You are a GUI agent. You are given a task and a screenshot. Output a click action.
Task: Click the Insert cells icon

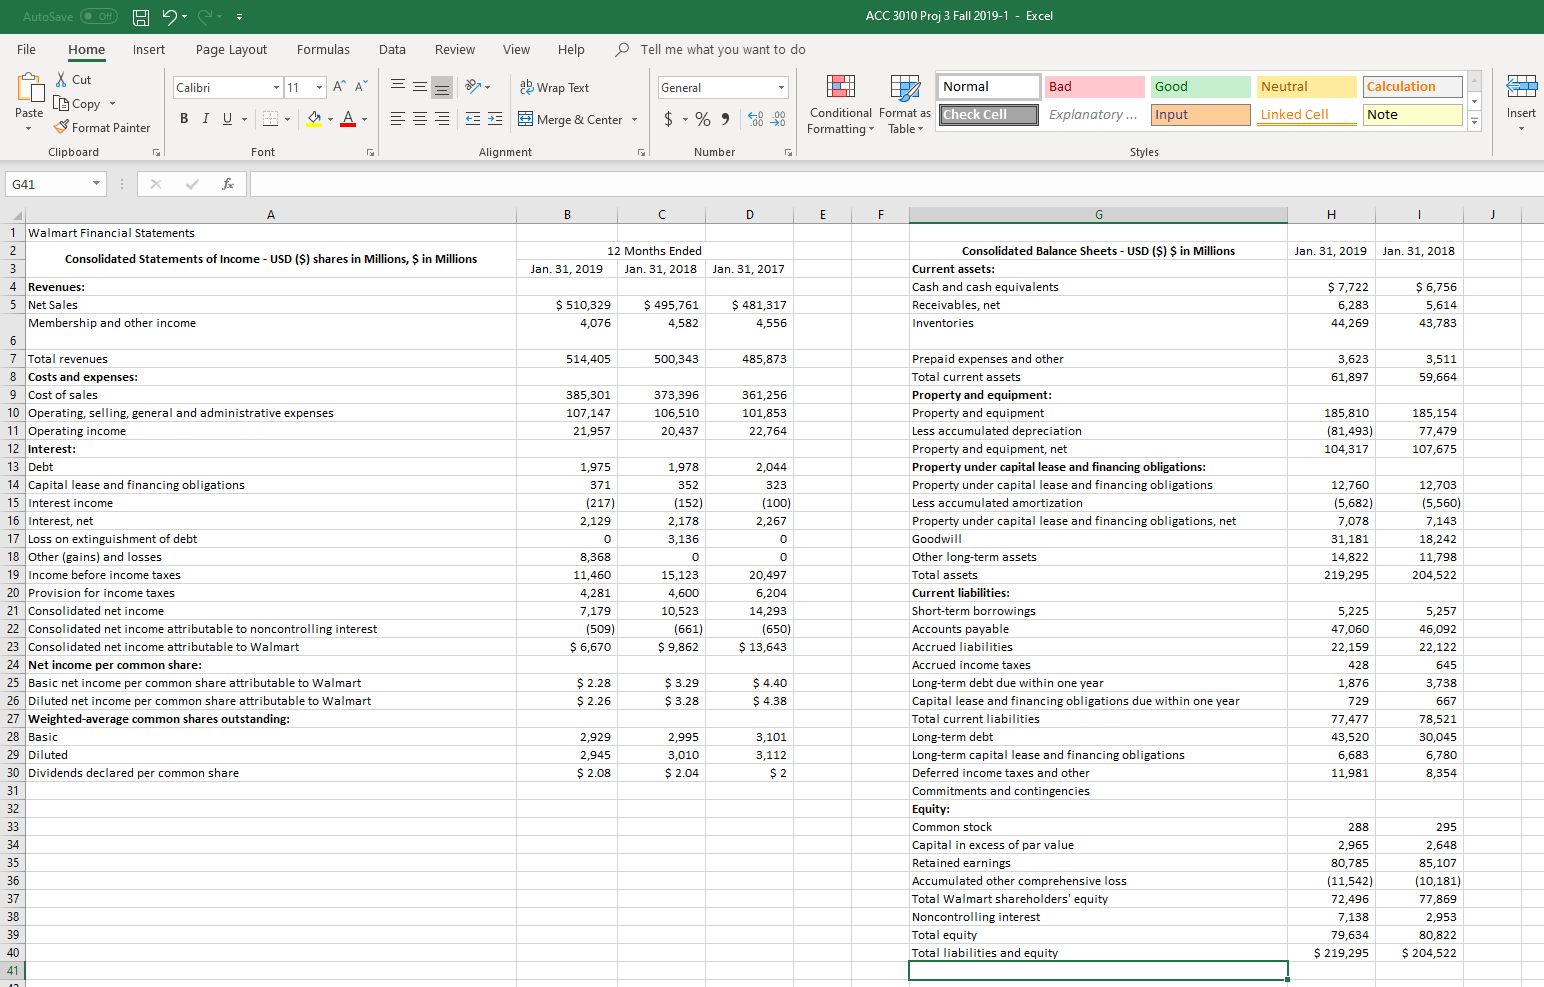1521,88
